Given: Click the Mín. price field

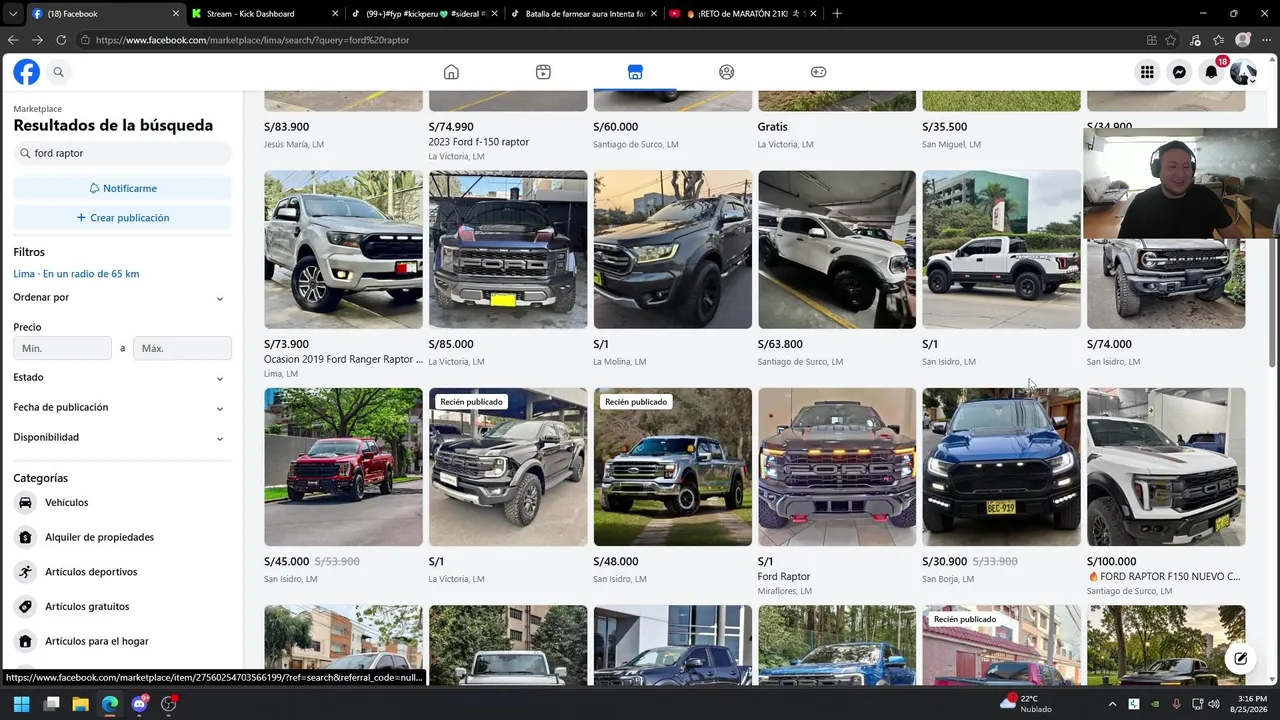Looking at the screenshot, I should pos(62,348).
